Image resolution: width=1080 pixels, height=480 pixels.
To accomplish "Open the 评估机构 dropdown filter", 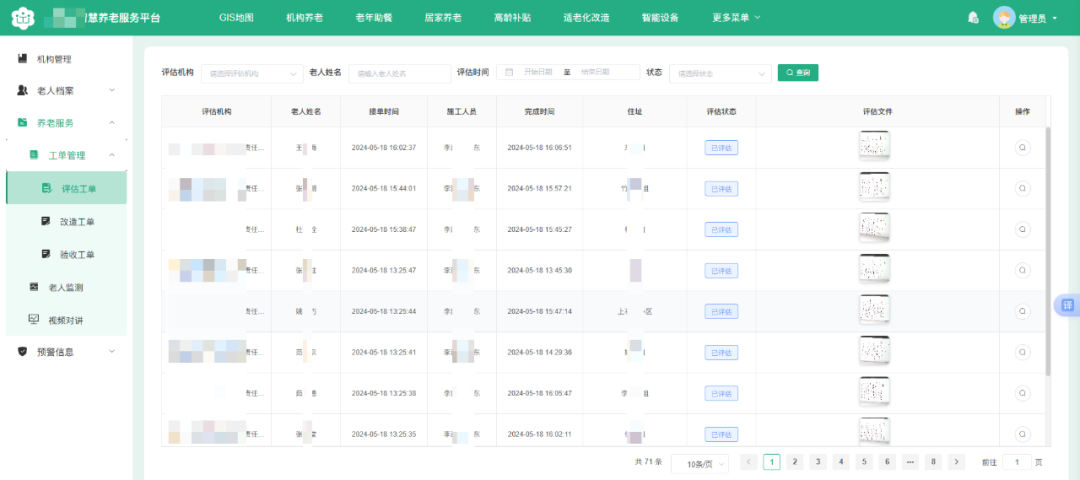I will tap(252, 73).
